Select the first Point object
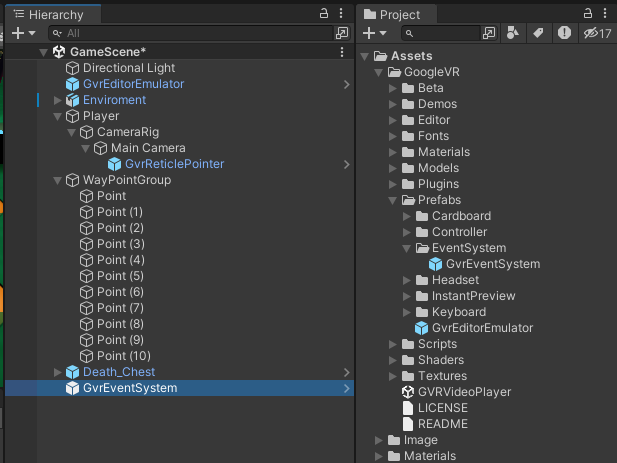Screen dimensions: 617x463 click(x=111, y=196)
